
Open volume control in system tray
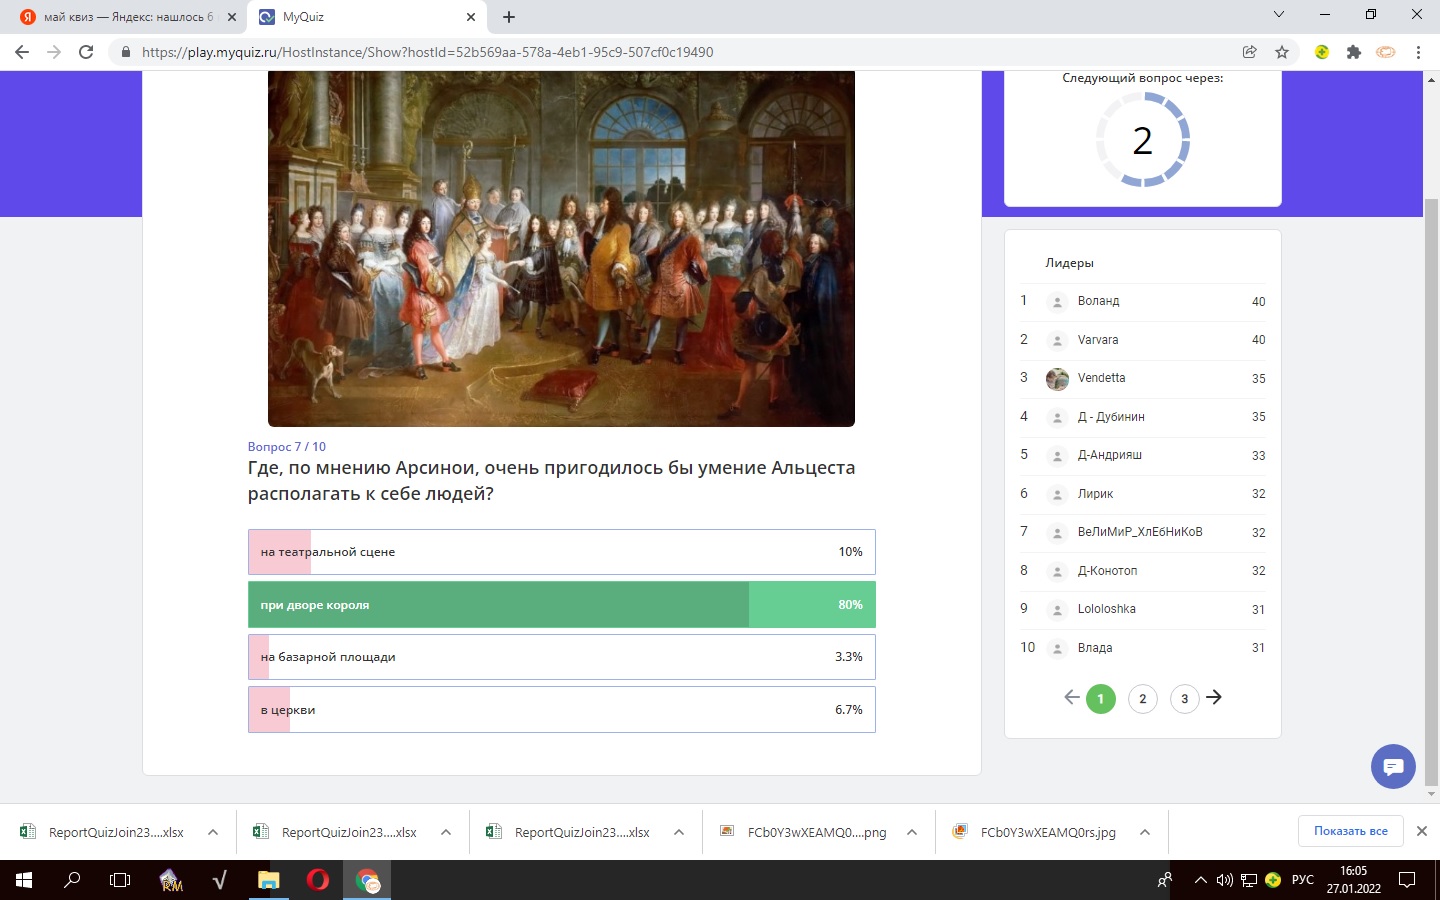1225,880
